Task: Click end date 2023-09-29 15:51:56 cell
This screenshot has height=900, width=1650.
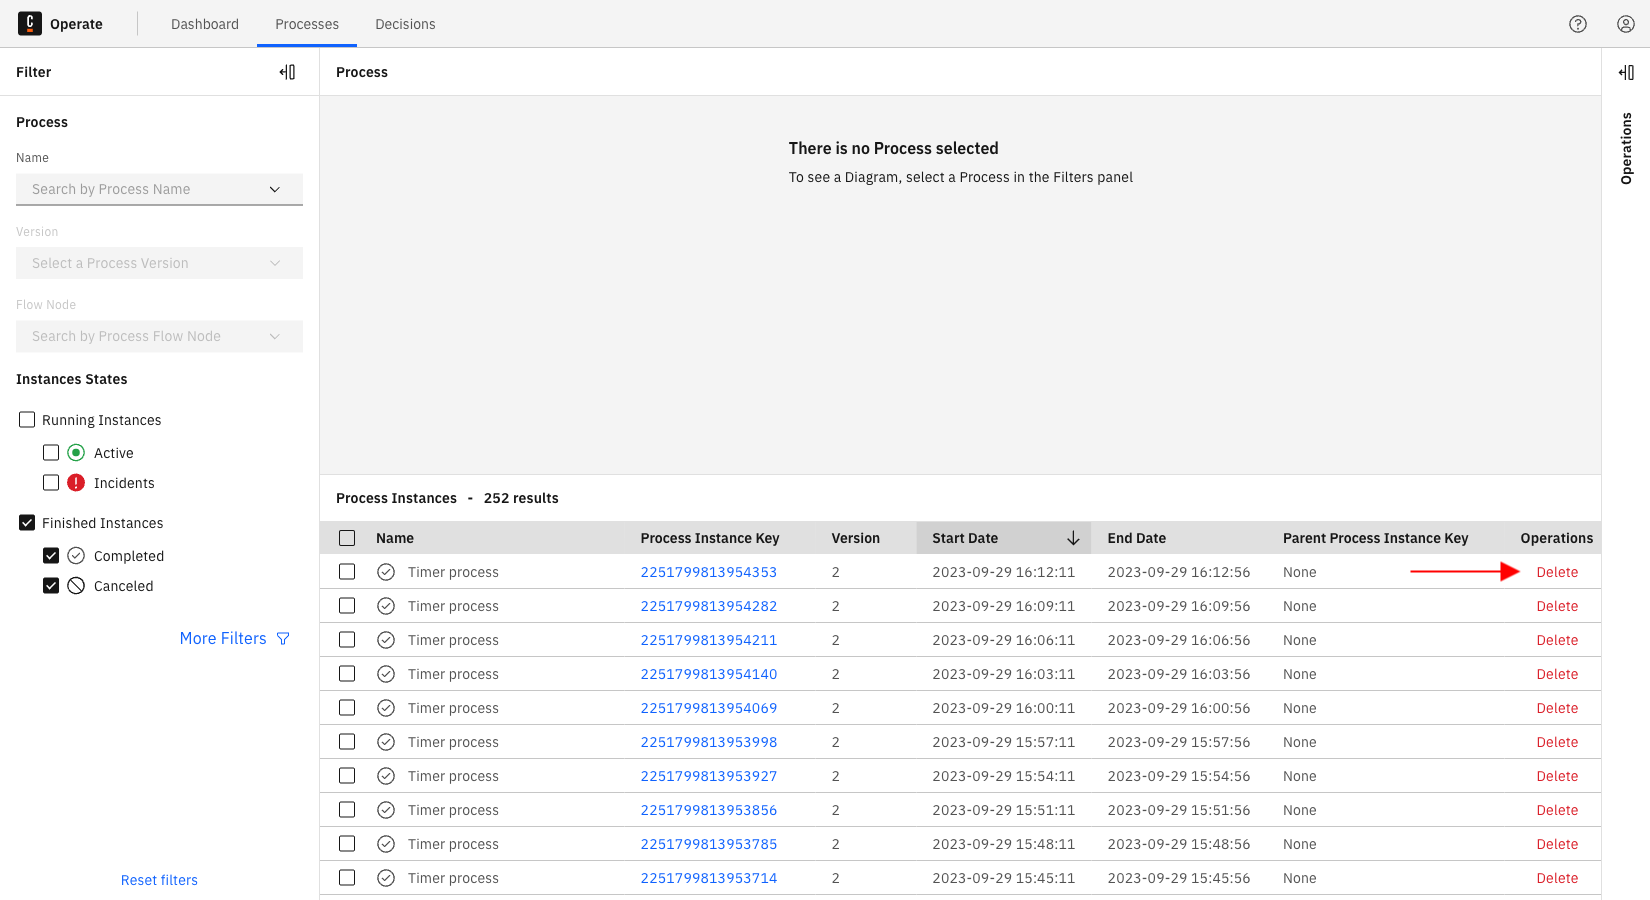Action: (1179, 810)
